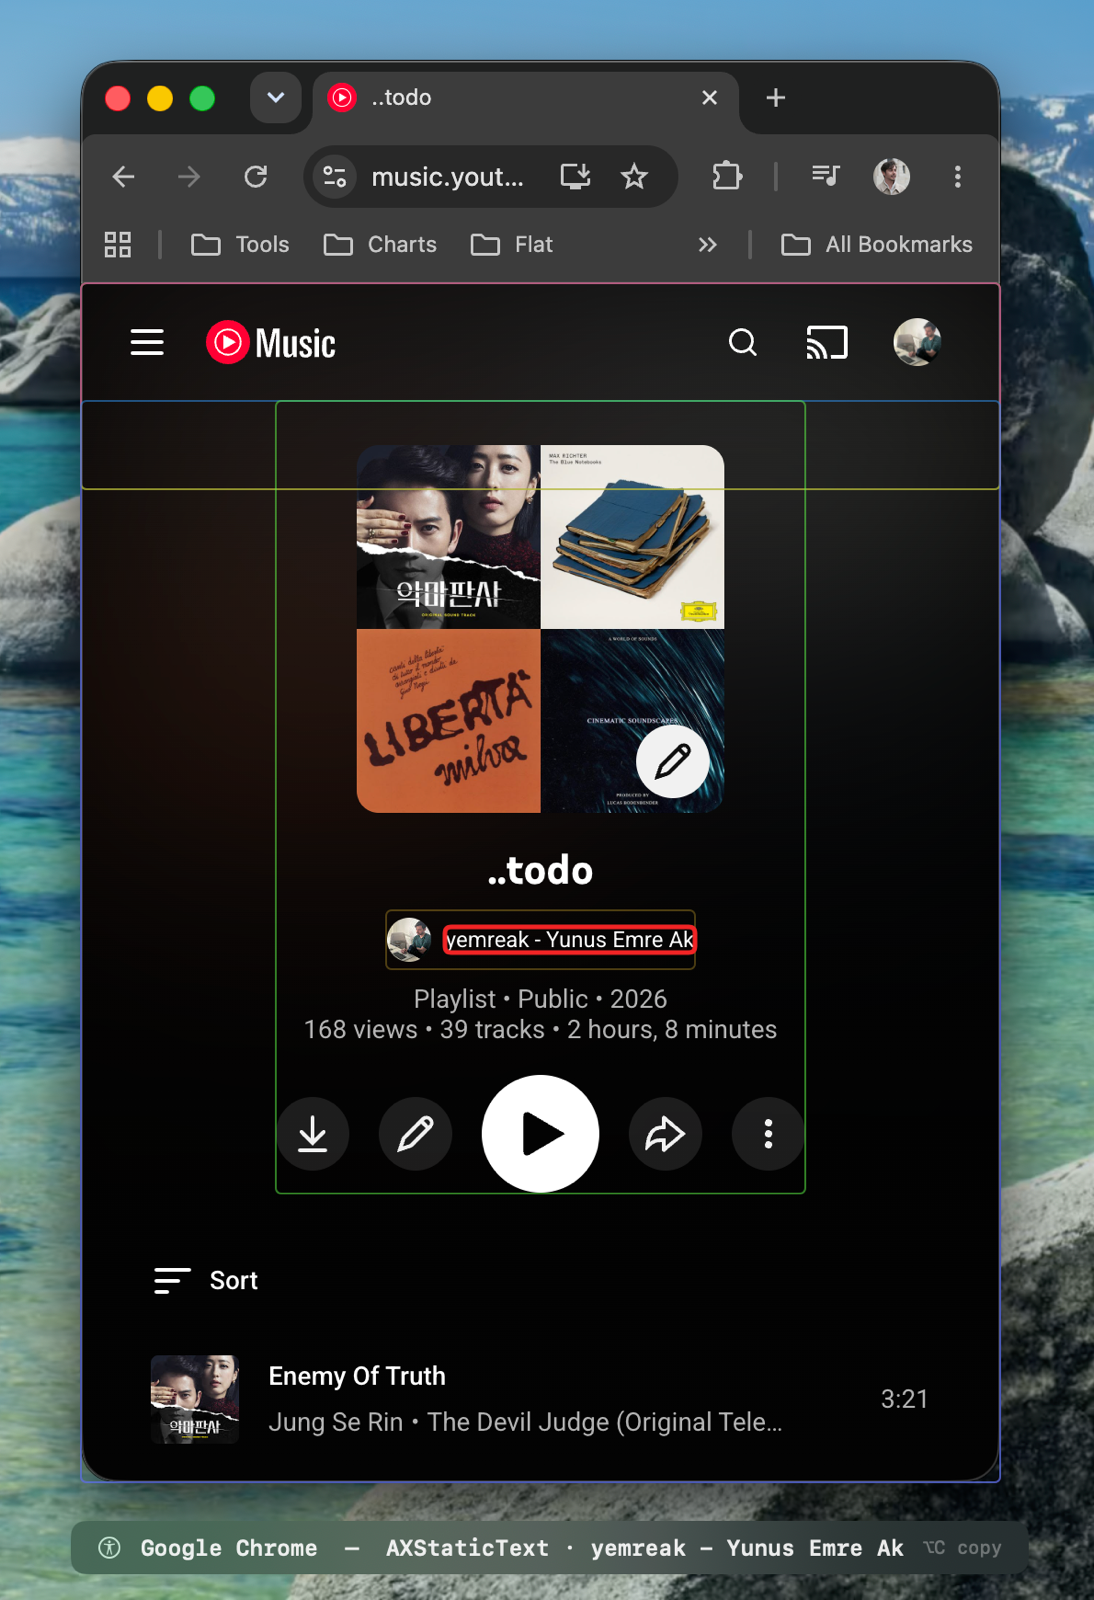Click the edit playlist pencil button
Image resolution: width=1094 pixels, height=1600 pixels.
[x=415, y=1134]
